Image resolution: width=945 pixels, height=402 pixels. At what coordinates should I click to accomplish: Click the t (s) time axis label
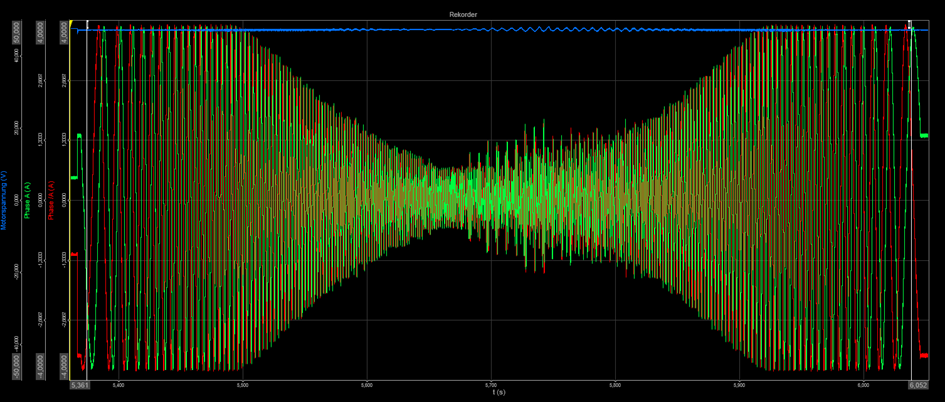coord(498,392)
